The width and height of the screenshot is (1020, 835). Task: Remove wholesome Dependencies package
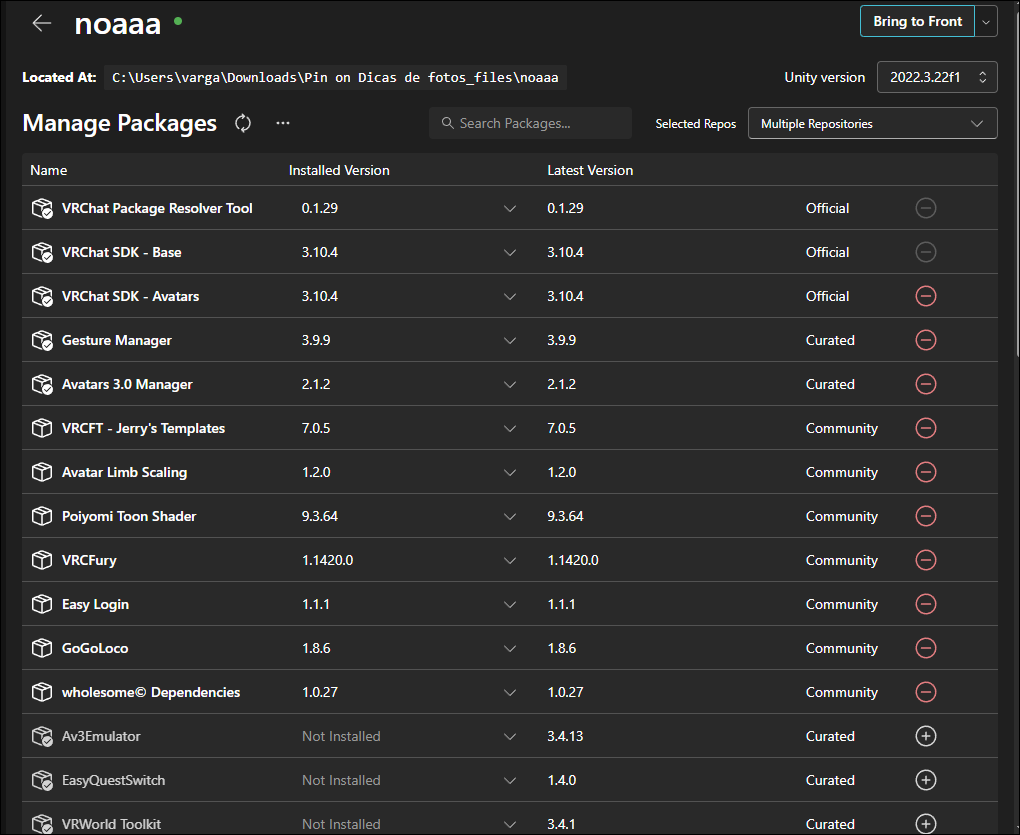coord(925,692)
